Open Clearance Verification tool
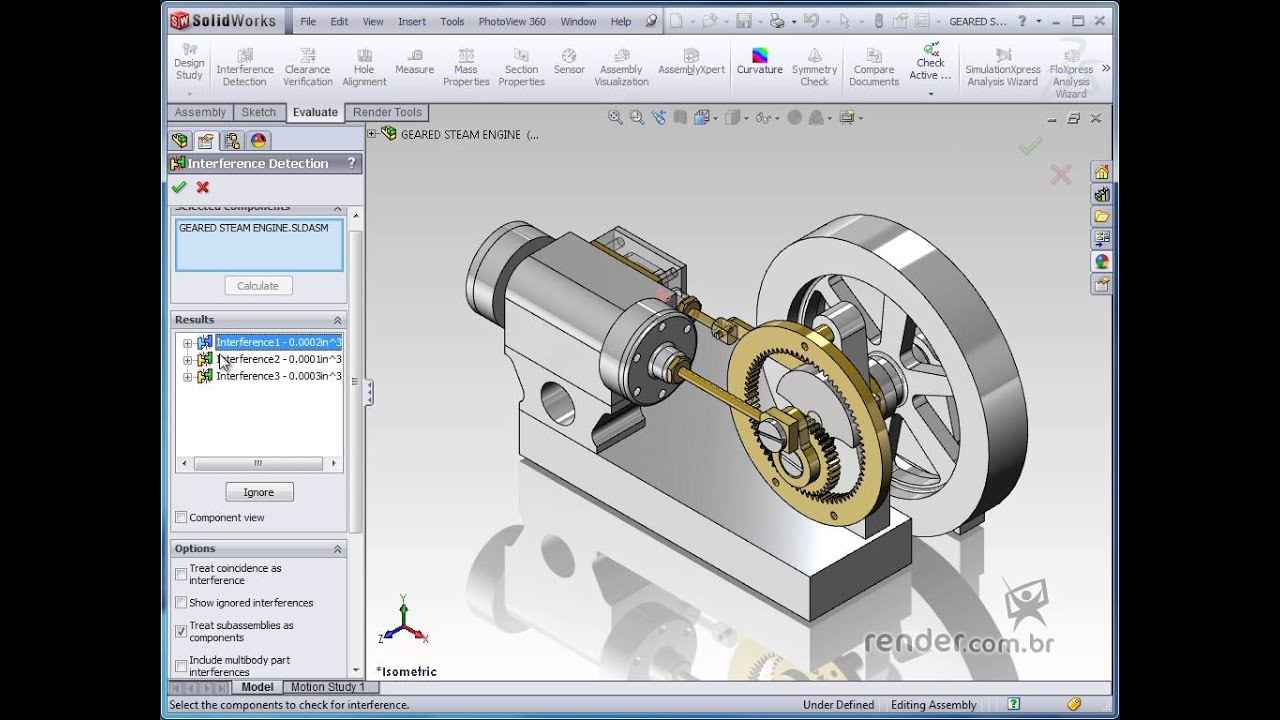Screen dimensions: 1280x720 tap(307, 67)
